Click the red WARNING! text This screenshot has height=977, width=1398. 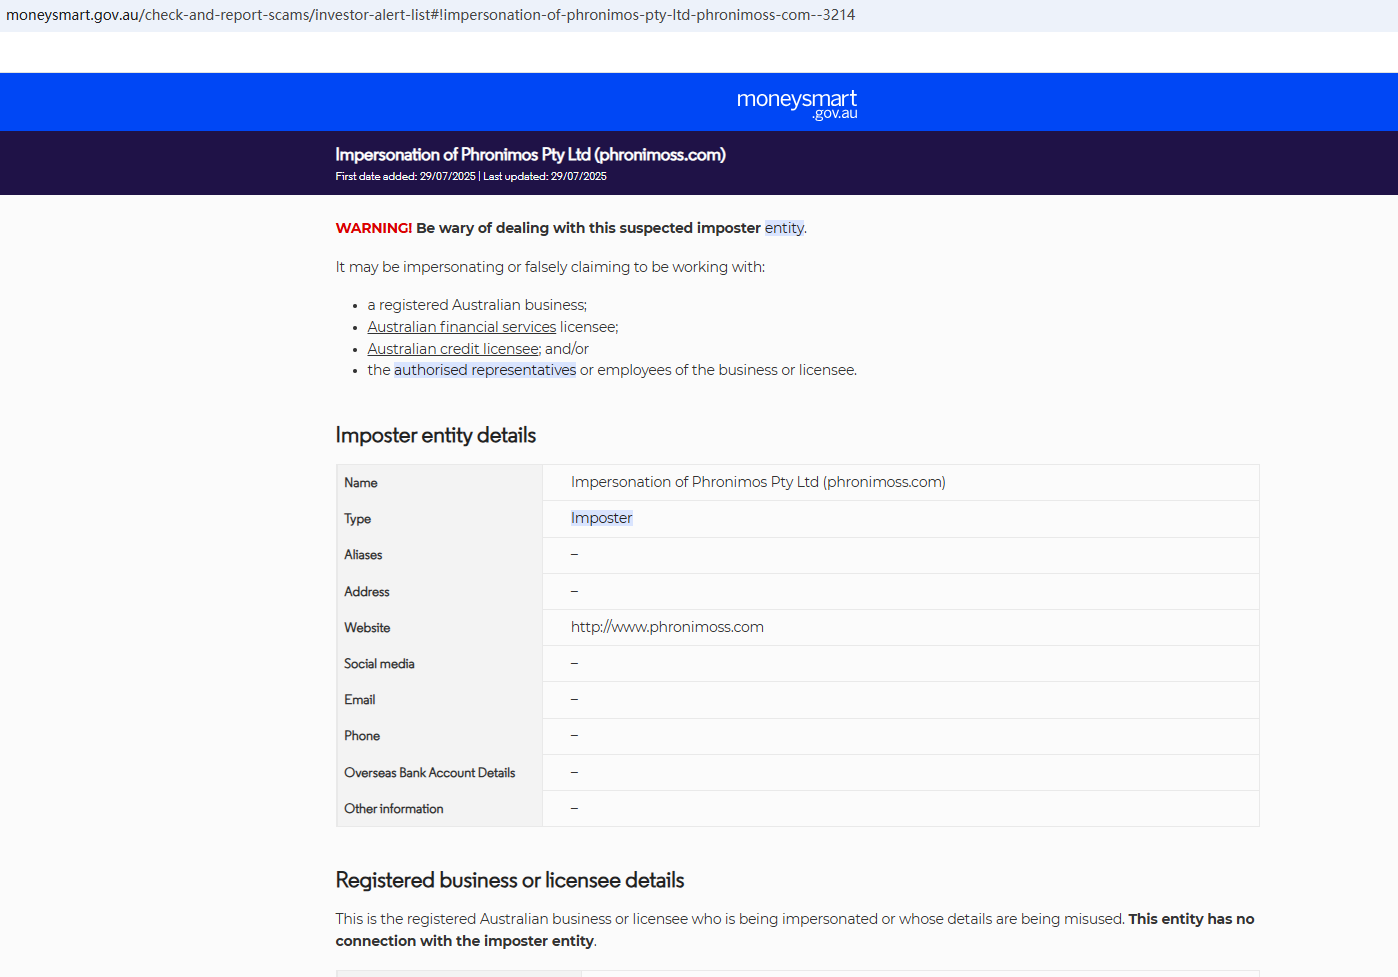click(x=374, y=228)
